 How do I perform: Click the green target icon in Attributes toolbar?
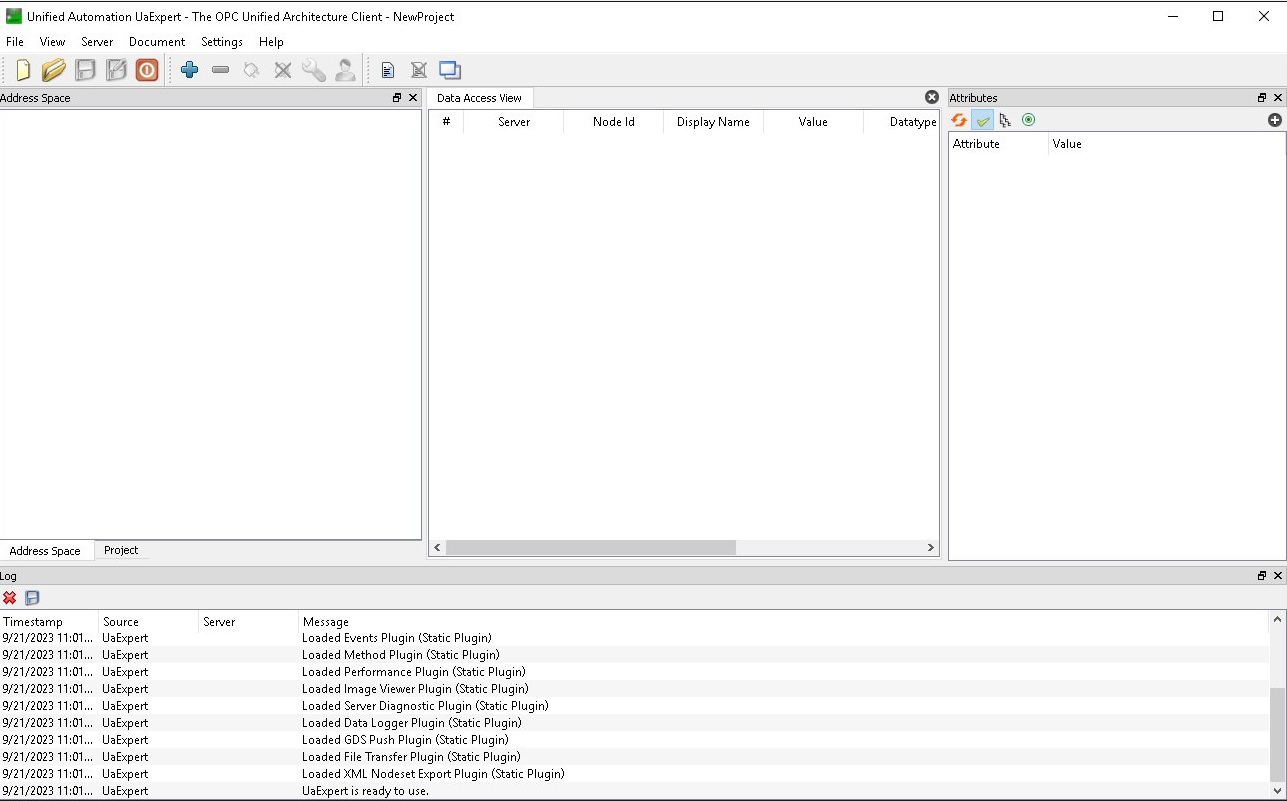(1028, 120)
